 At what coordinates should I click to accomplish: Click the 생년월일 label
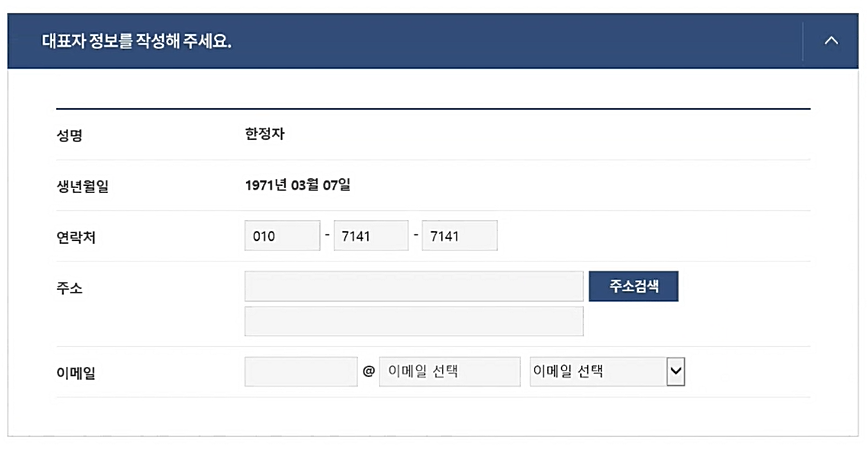[x=82, y=186]
